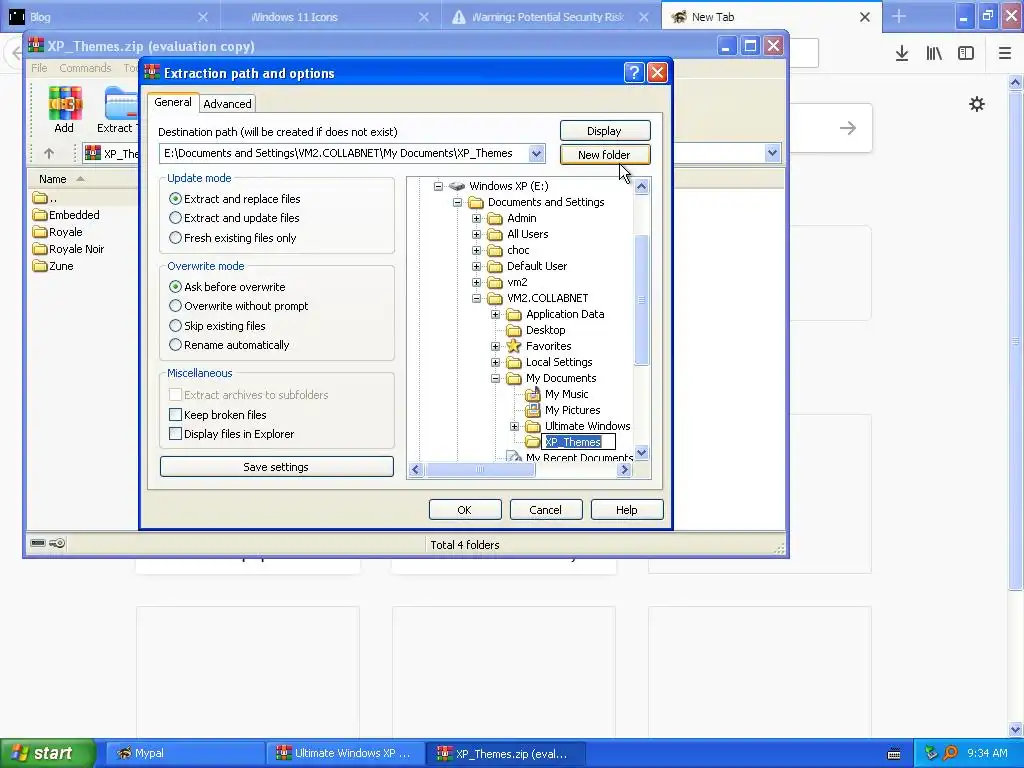Collapse Windows XP (E:) tree node

pyautogui.click(x=438, y=186)
